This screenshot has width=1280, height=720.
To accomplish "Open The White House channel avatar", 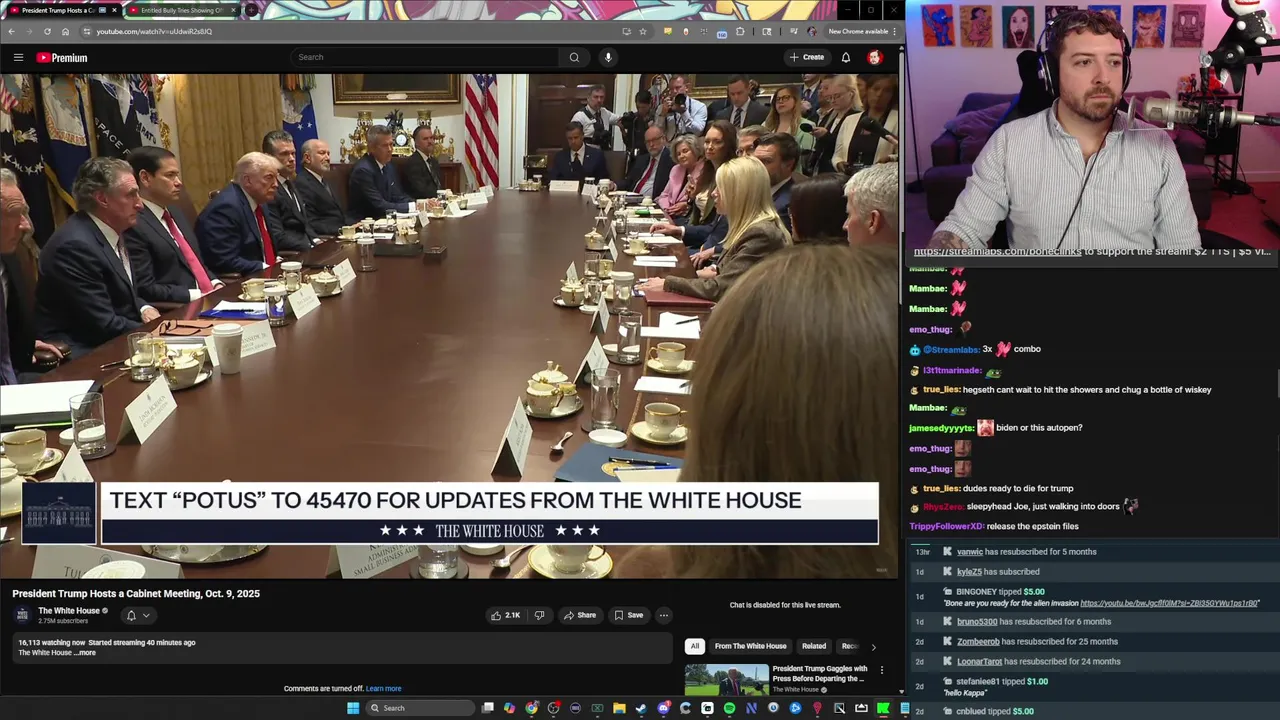I will tap(22, 615).
